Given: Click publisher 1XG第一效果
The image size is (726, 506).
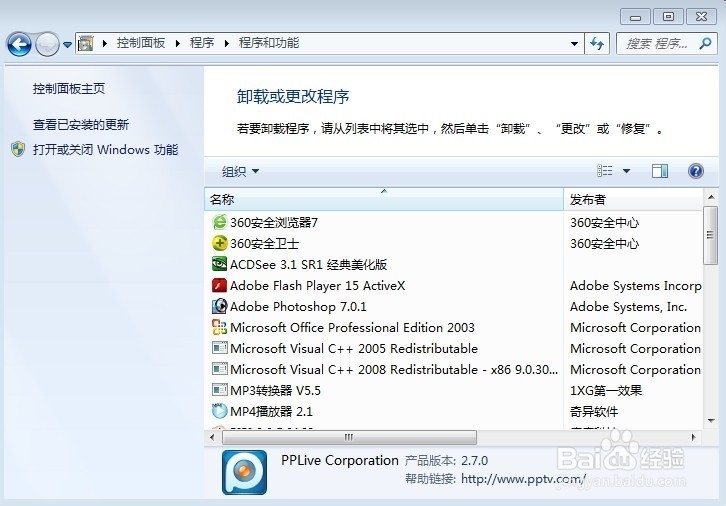Looking at the screenshot, I should pos(606,390).
